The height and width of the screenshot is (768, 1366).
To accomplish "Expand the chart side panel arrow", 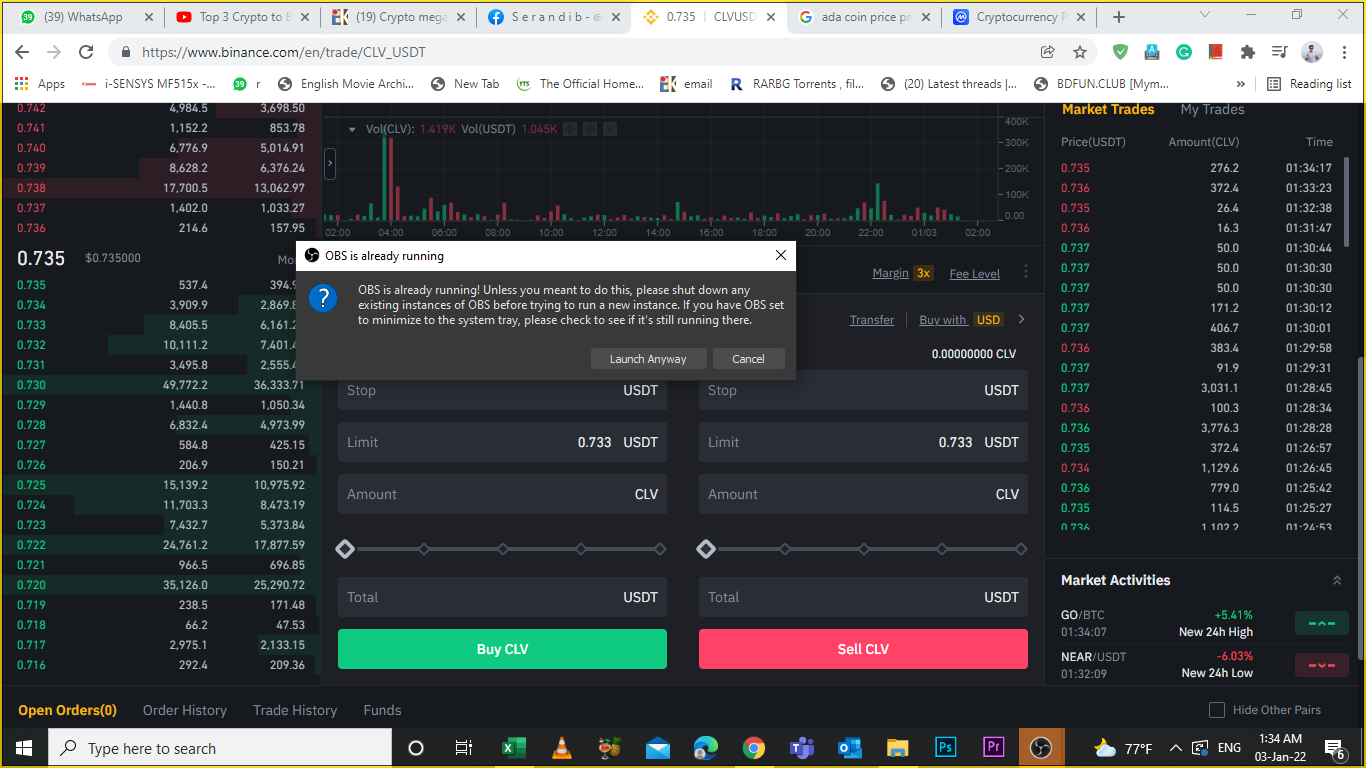I will (330, 163).
